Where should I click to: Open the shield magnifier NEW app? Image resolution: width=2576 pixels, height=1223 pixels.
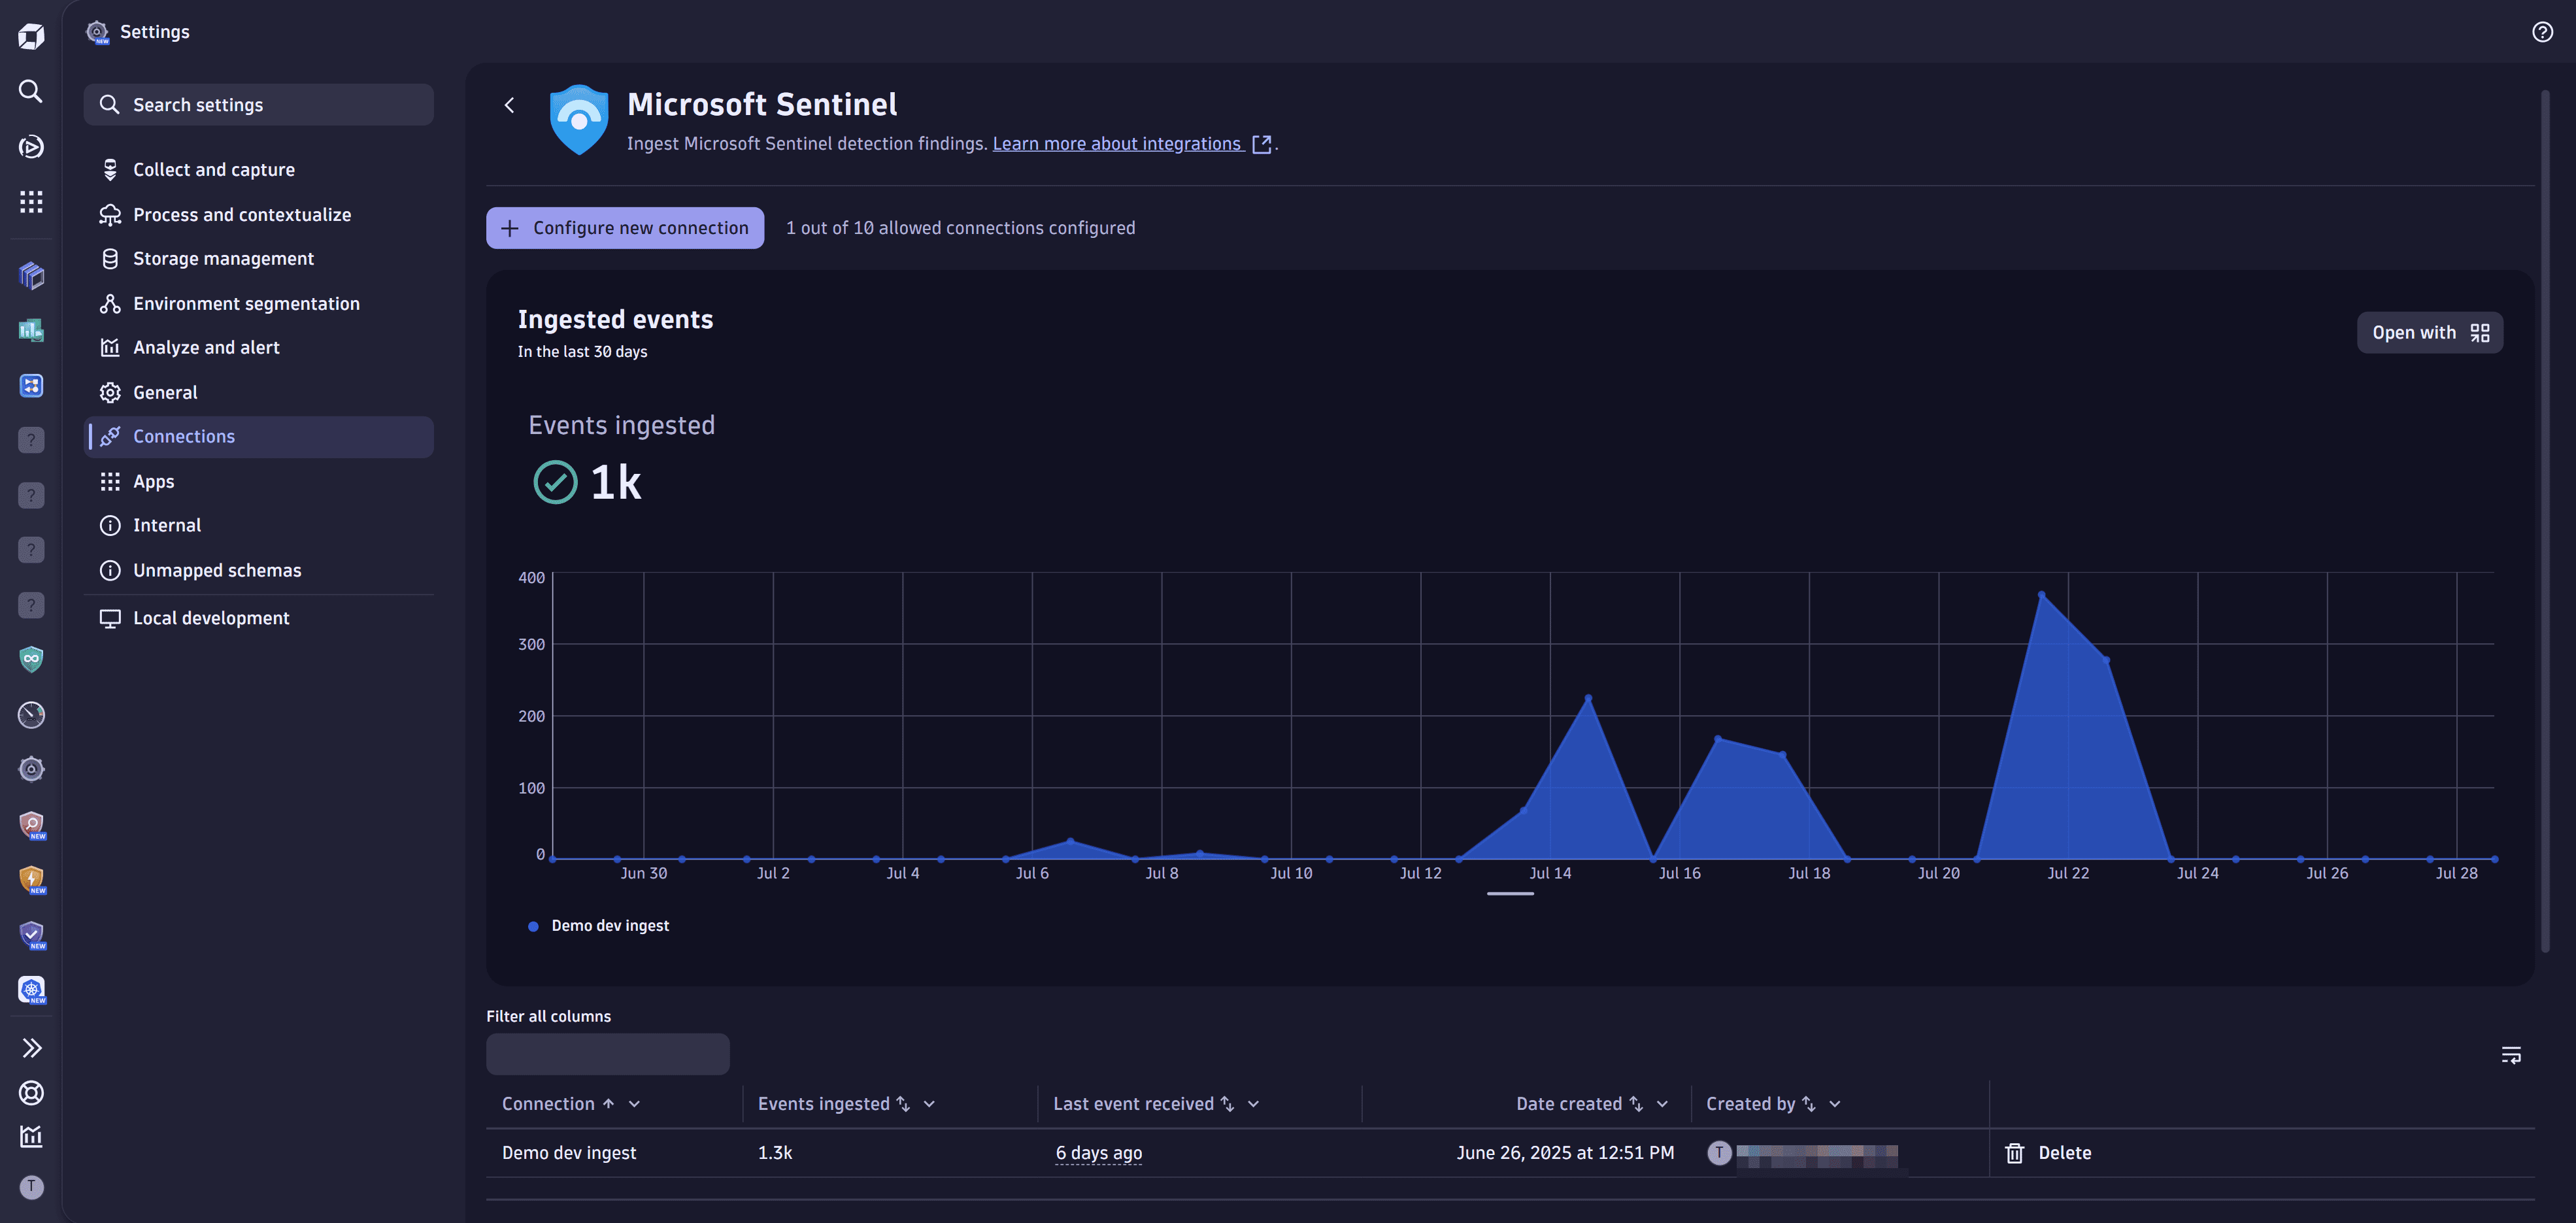31,825
